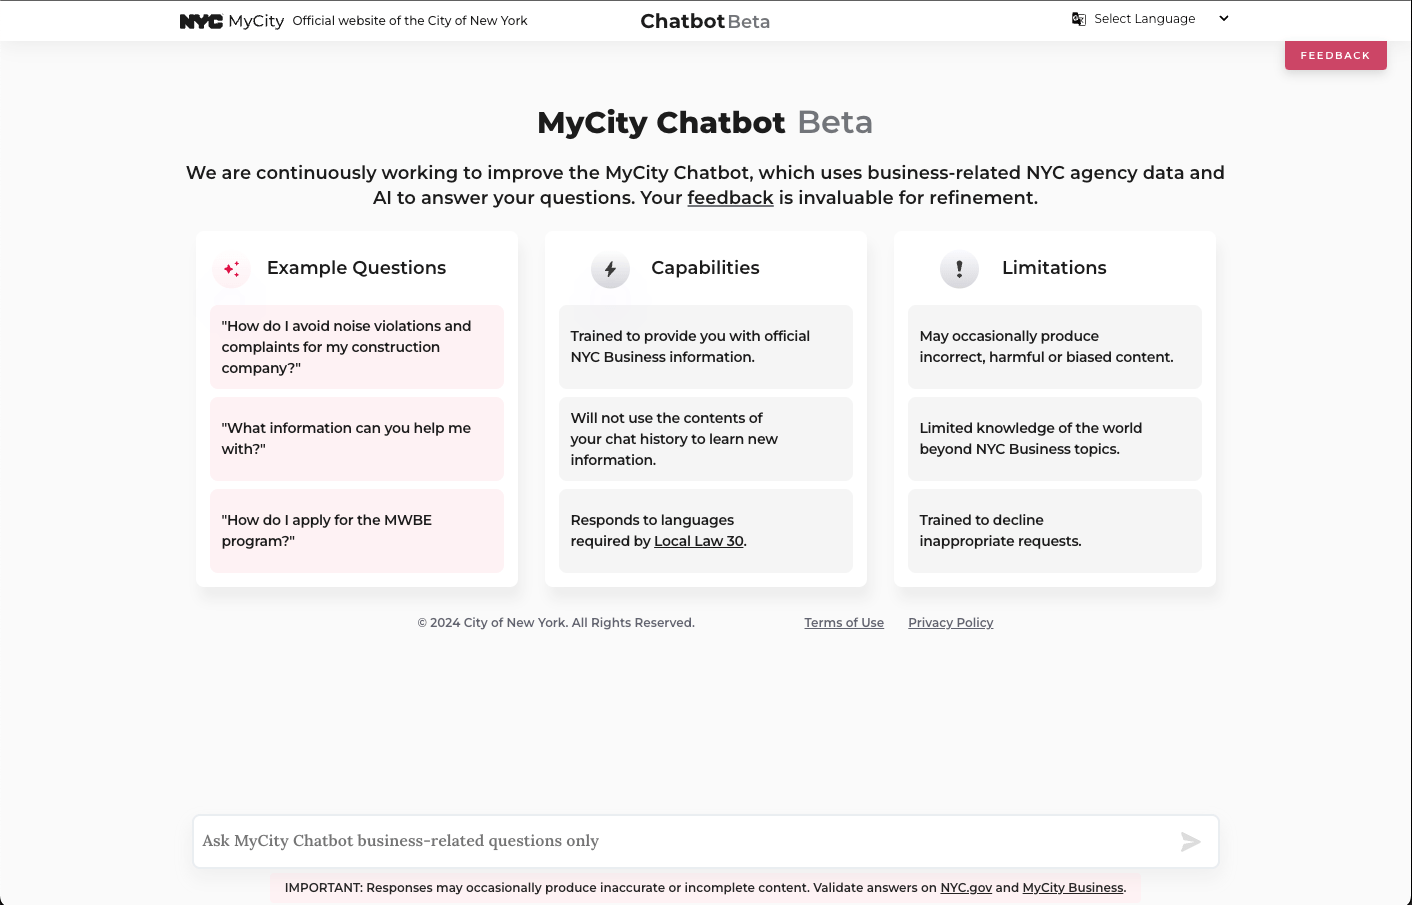Select the noise violations example question

coord(356,346)
